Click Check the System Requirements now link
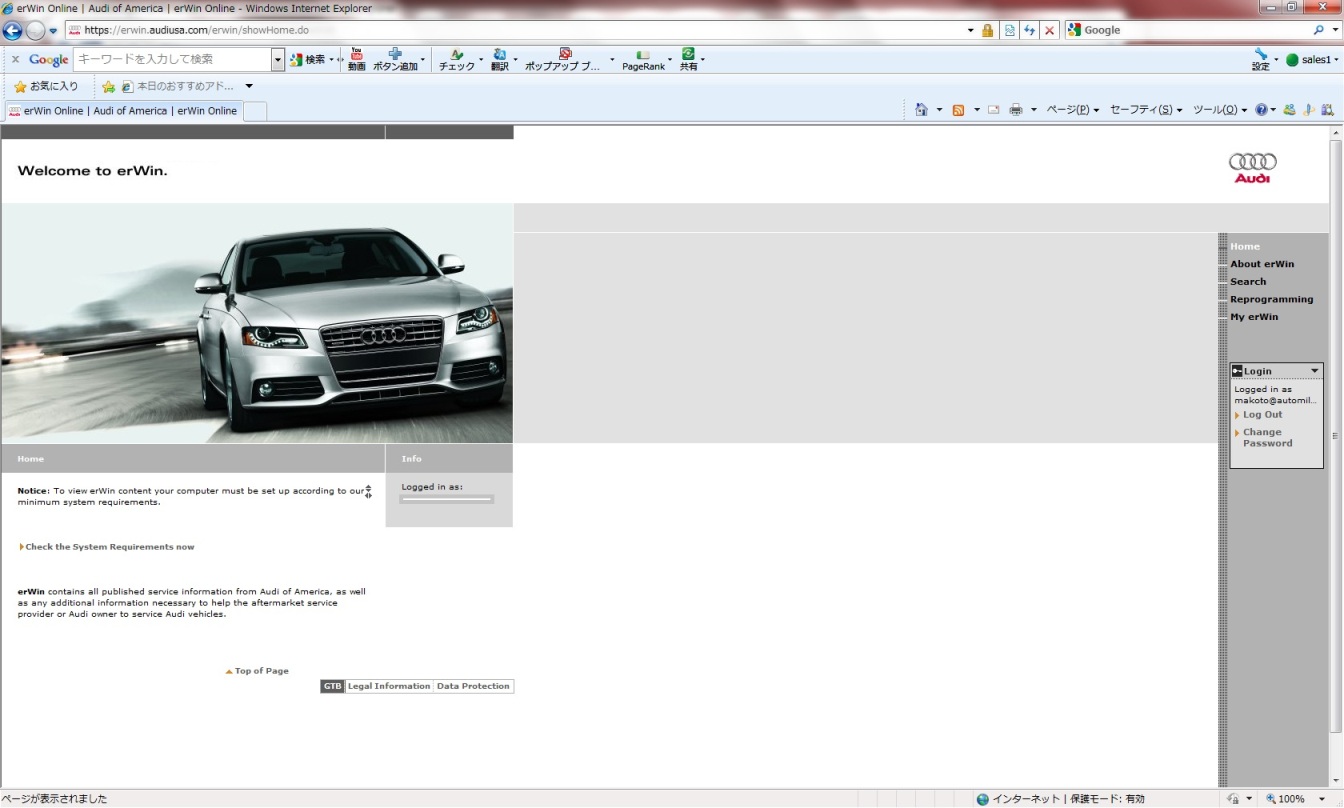 (109, 547)
